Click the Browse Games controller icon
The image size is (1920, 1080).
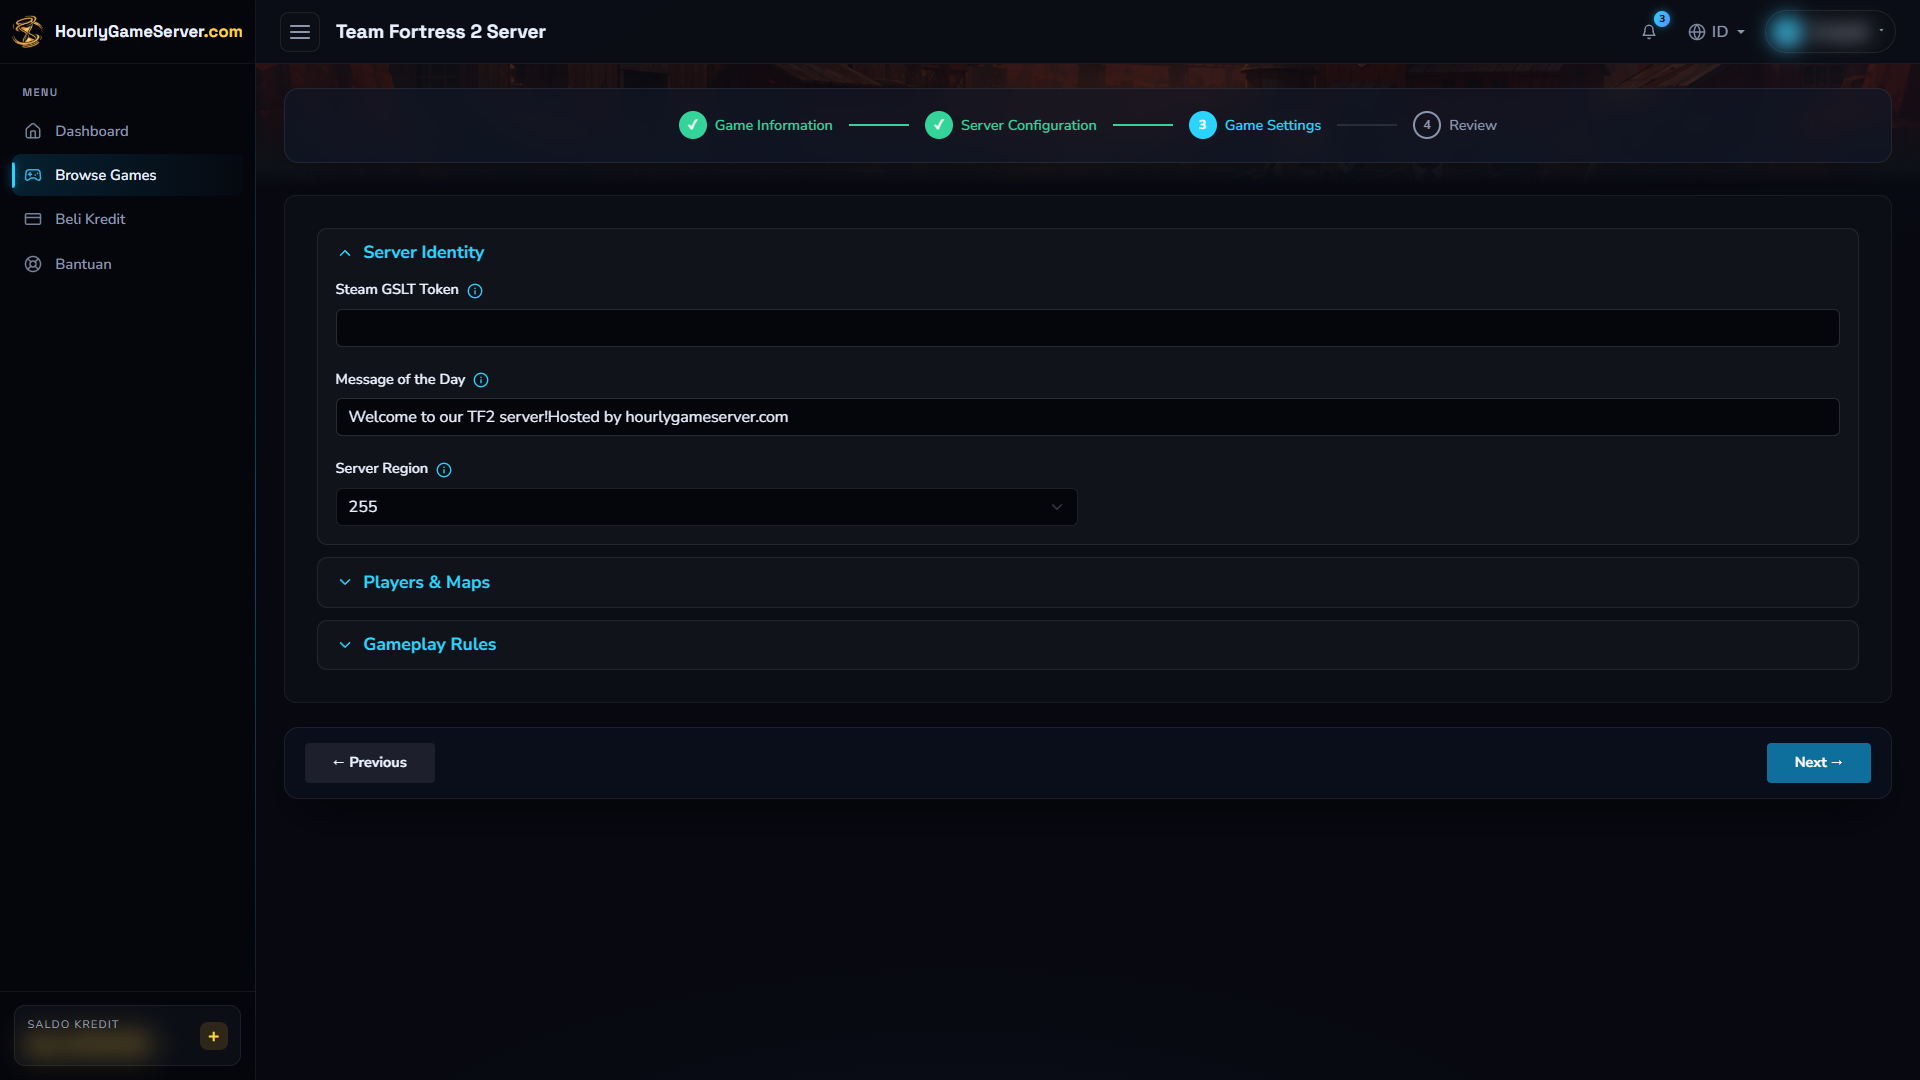pyautogui.click(x=33, y=175)
